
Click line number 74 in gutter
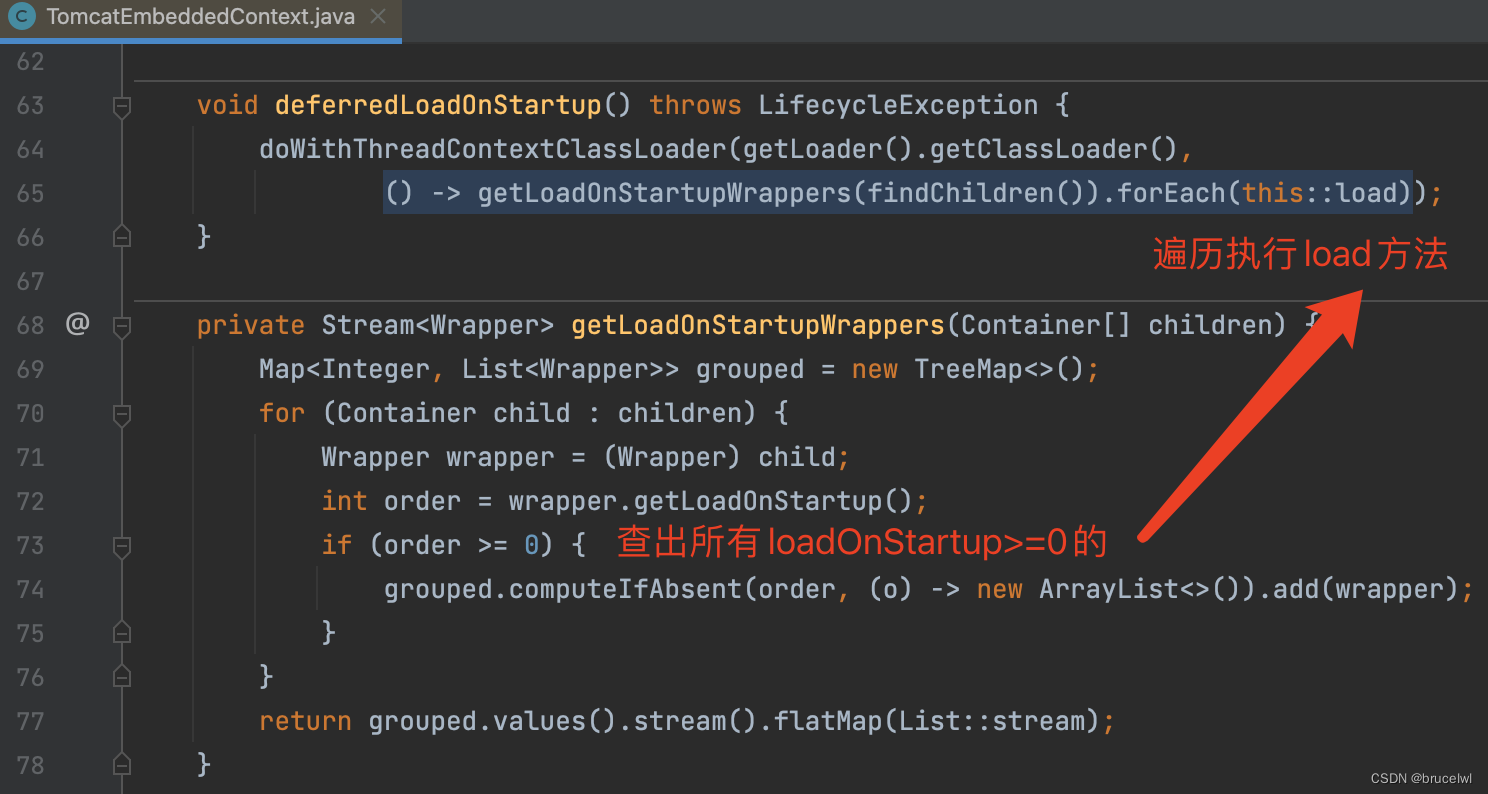pyautogui.click(x=30, y=589)
